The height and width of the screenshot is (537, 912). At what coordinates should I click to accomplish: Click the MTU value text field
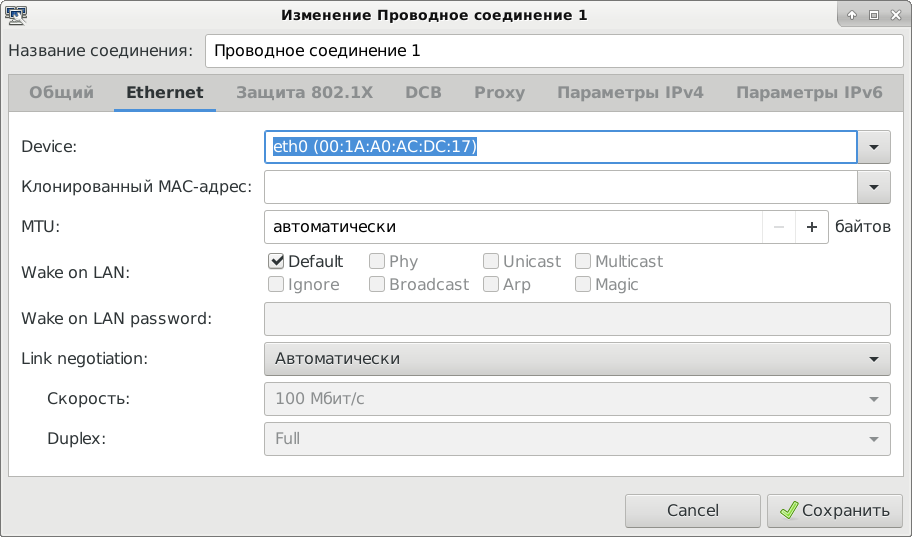click(x=512, y=227)
